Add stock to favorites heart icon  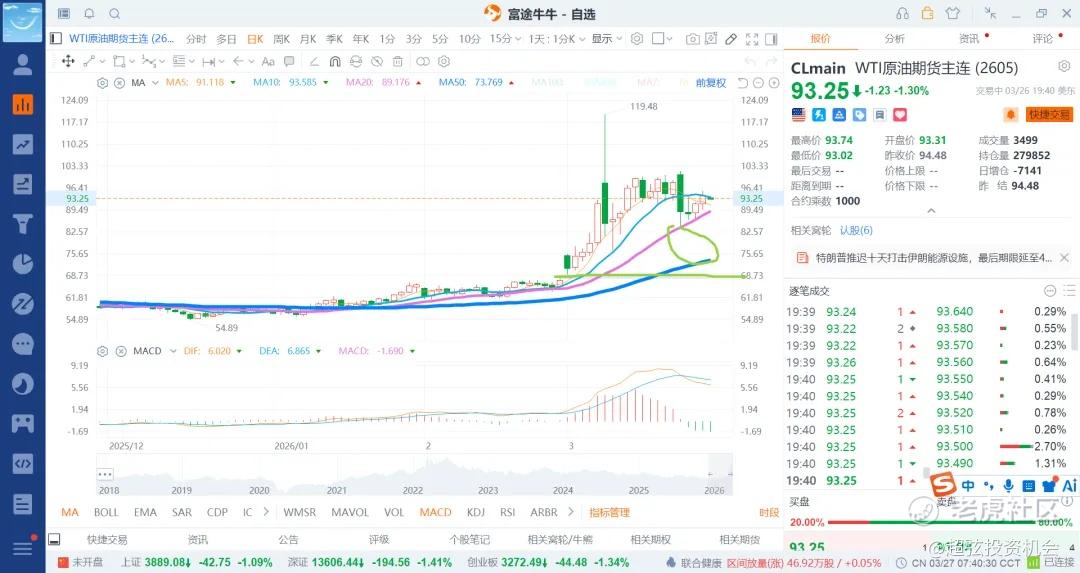(900, 115)
